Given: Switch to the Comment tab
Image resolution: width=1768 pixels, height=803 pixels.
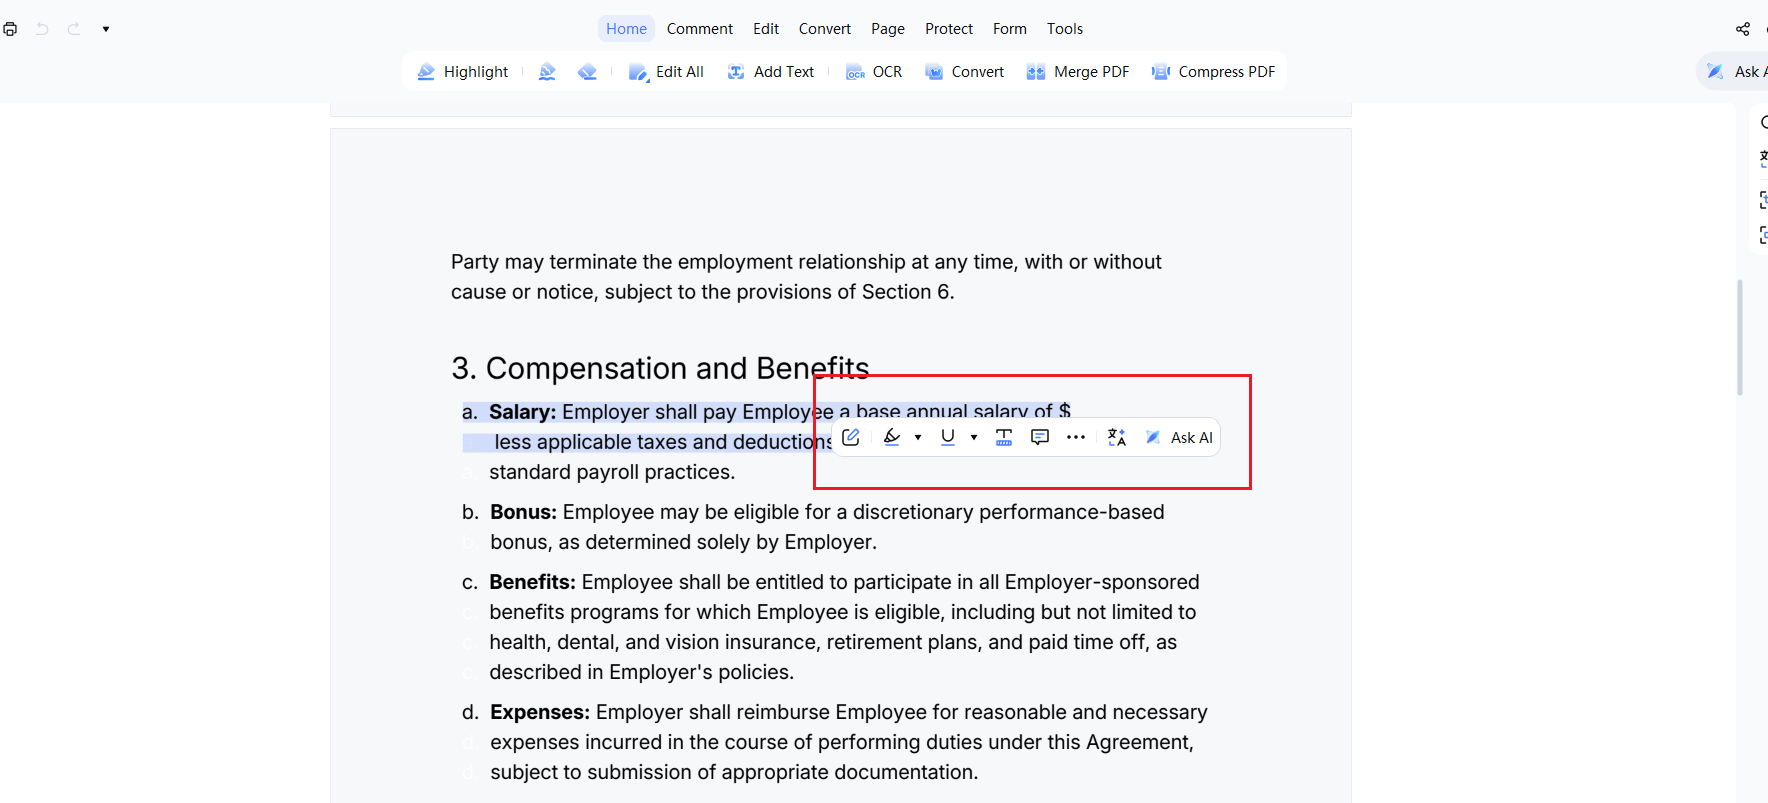Looking at the screenshot, I should click(699, 29).
